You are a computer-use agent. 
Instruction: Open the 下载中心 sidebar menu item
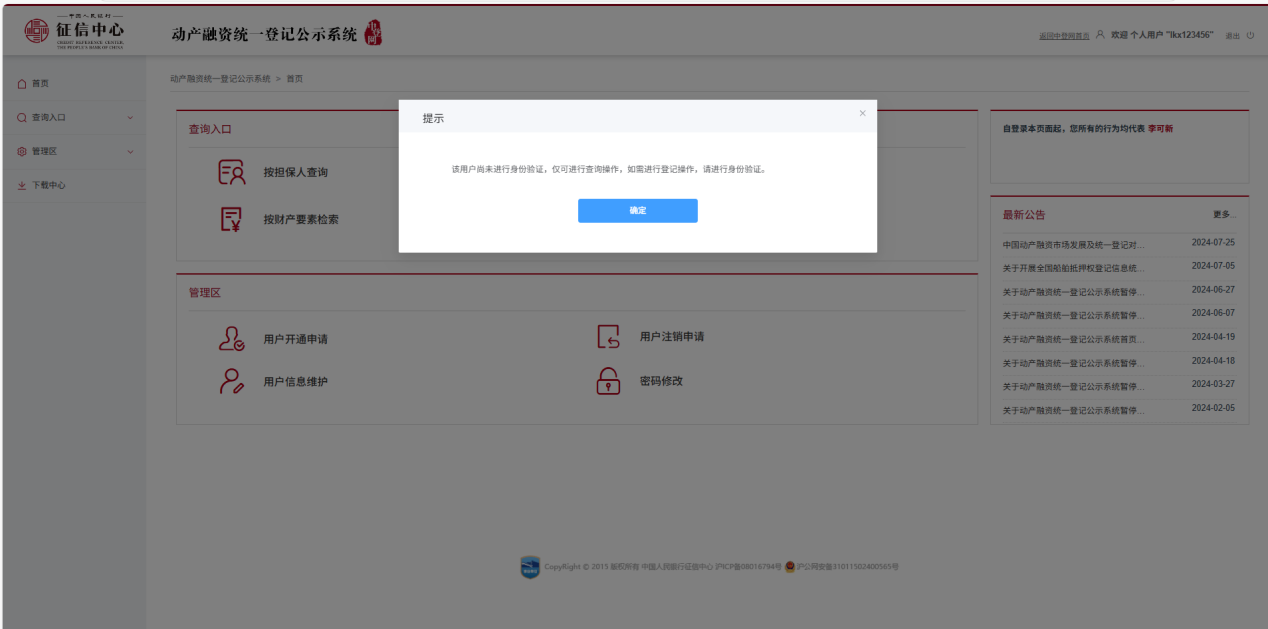73,186
